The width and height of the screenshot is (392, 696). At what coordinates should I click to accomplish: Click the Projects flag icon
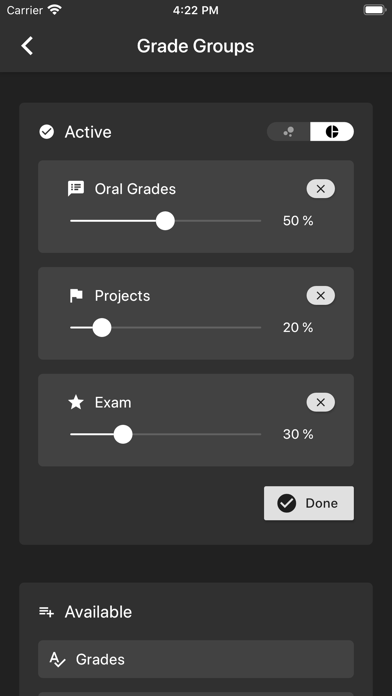click(x=76, y=296)
